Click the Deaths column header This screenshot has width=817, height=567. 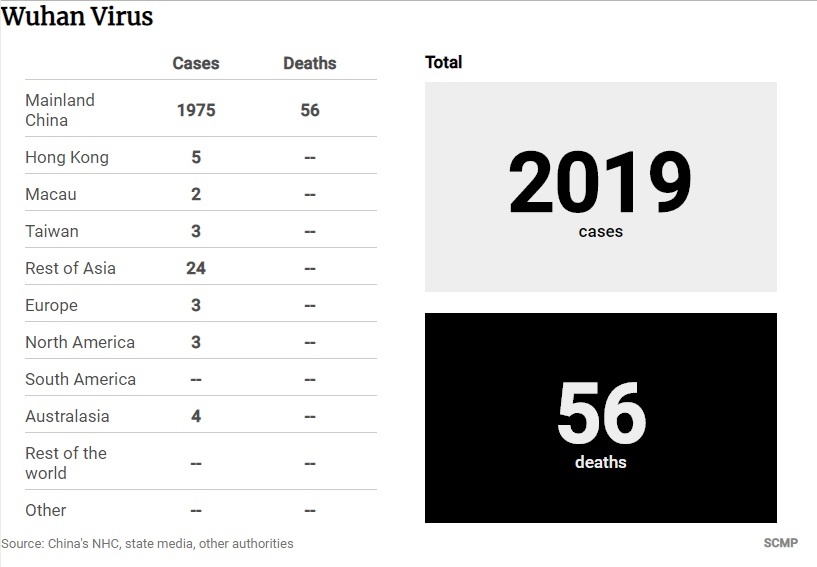coord(310,63)
